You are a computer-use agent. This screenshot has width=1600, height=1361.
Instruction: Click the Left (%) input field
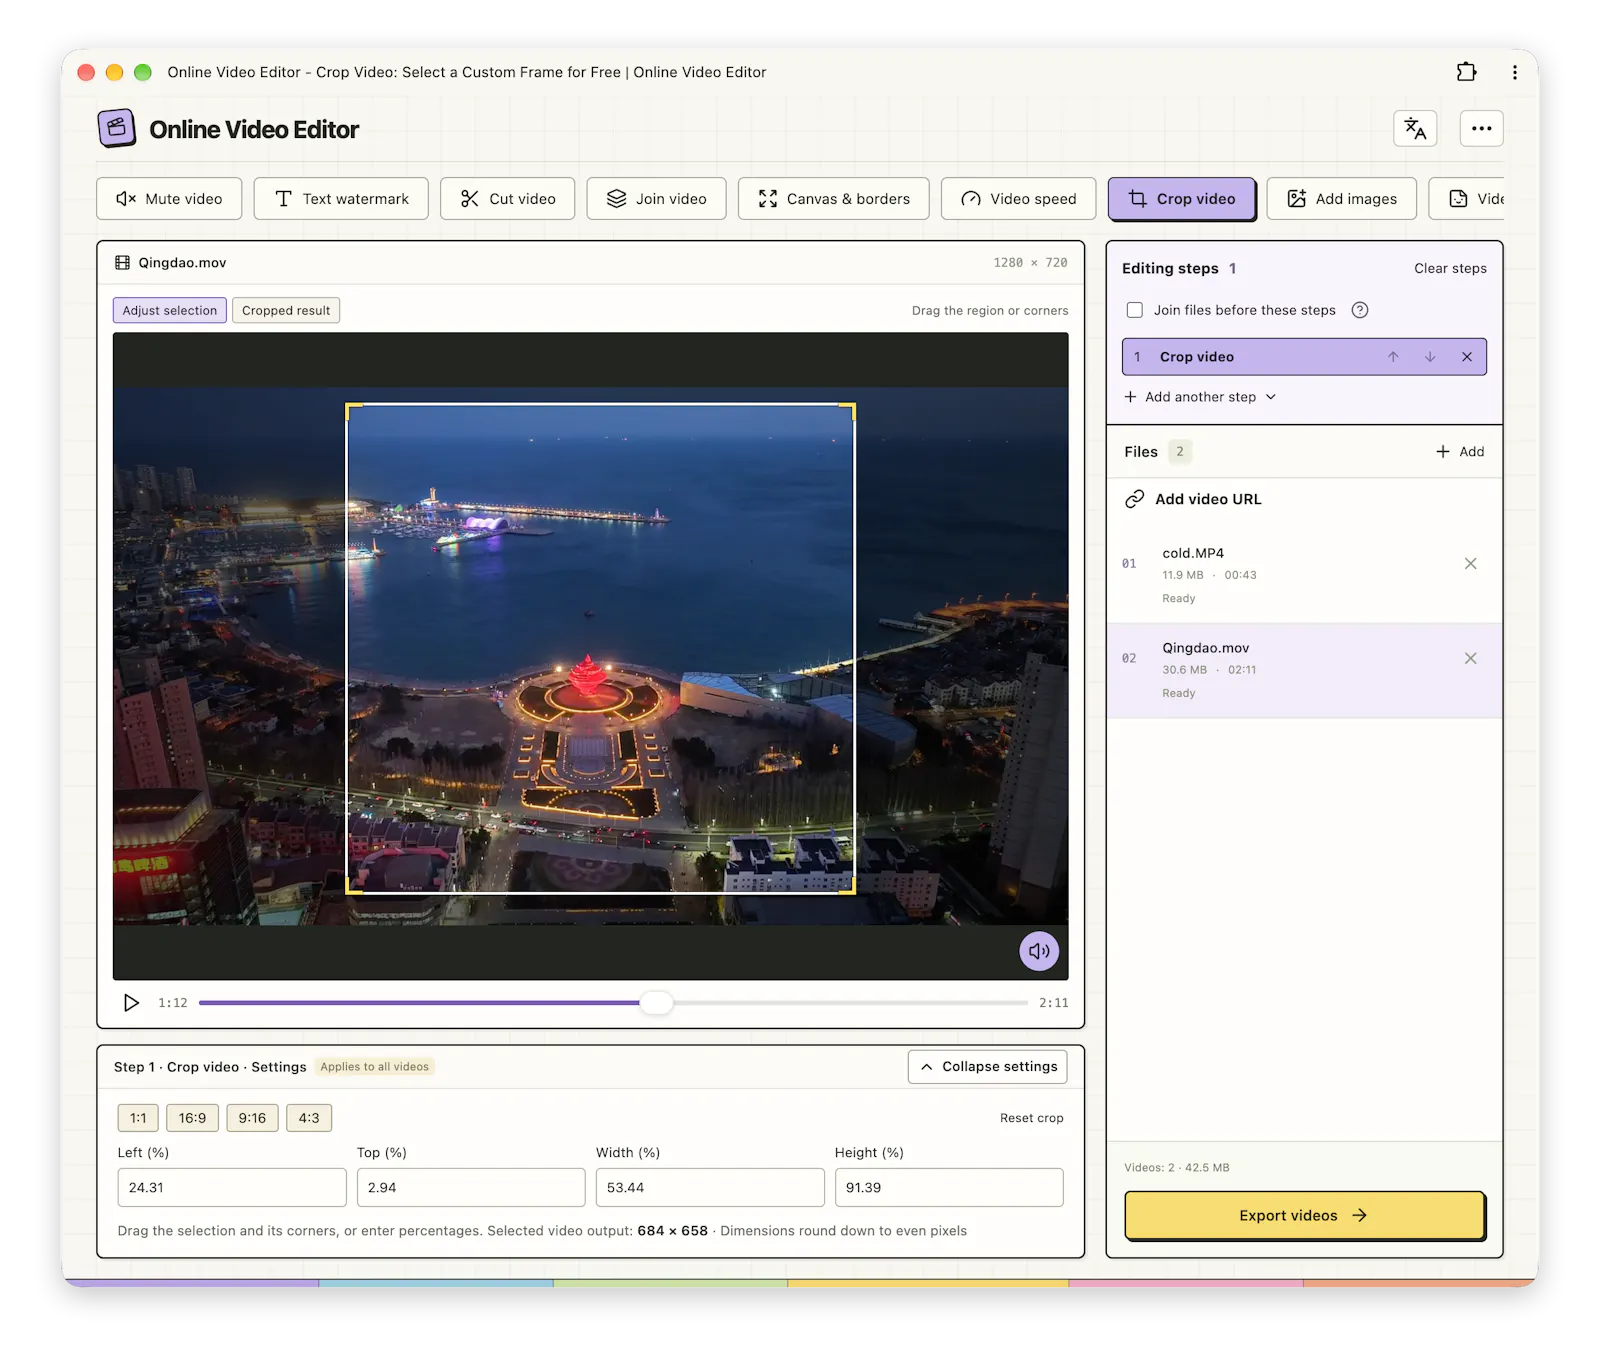(232, 1188)
